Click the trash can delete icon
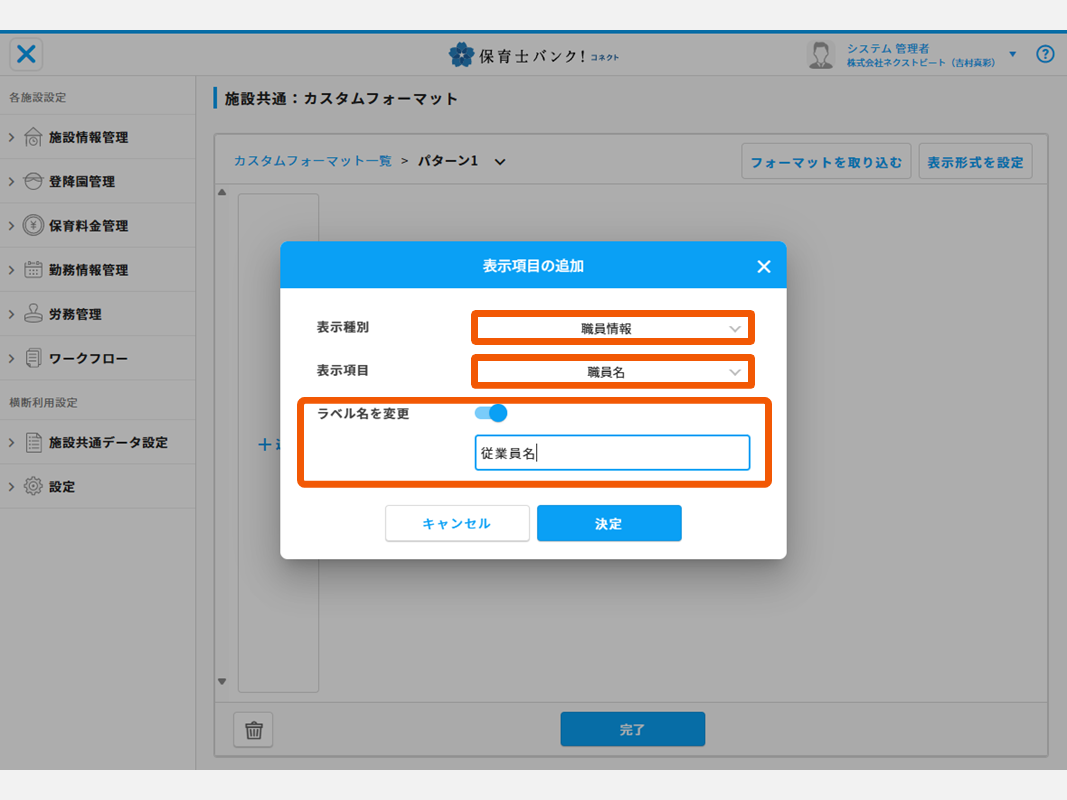Screen dimensions: 1067x800 [253, 730]
